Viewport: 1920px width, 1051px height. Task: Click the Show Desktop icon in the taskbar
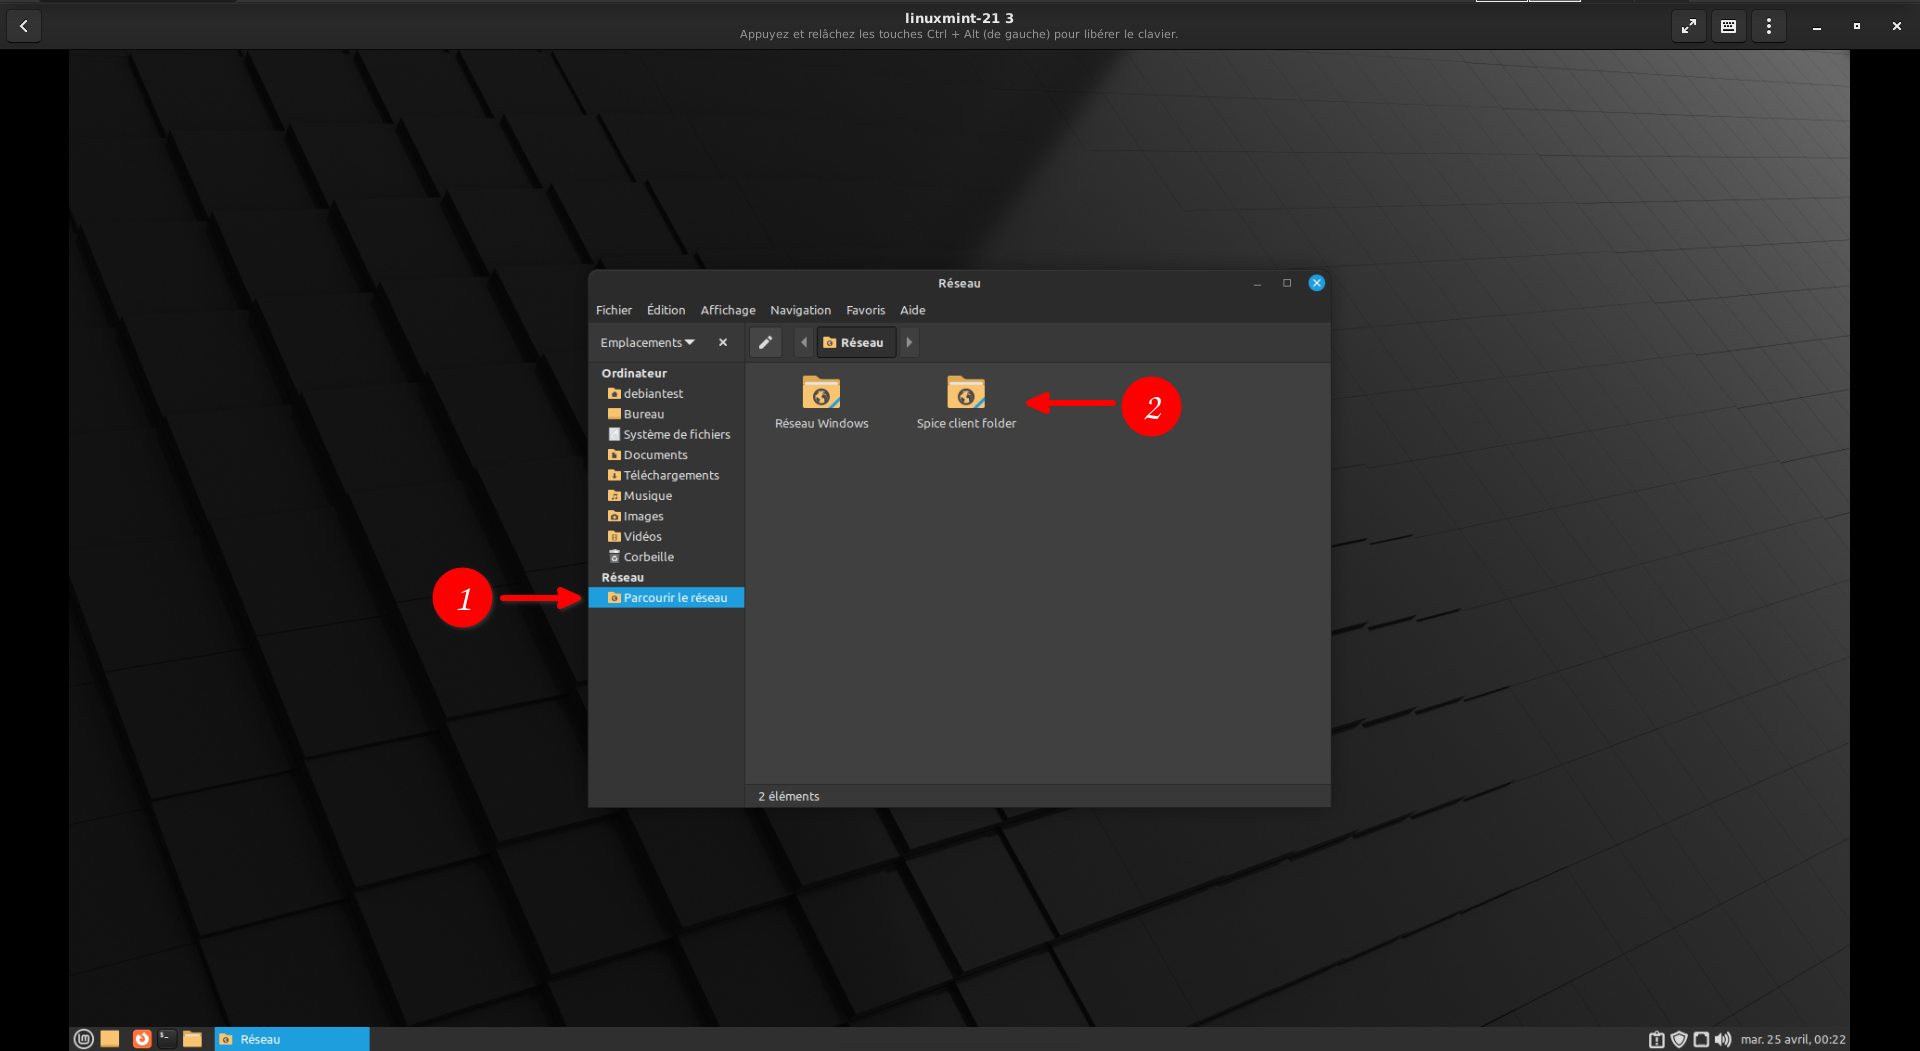click(x=110, y=1039)
